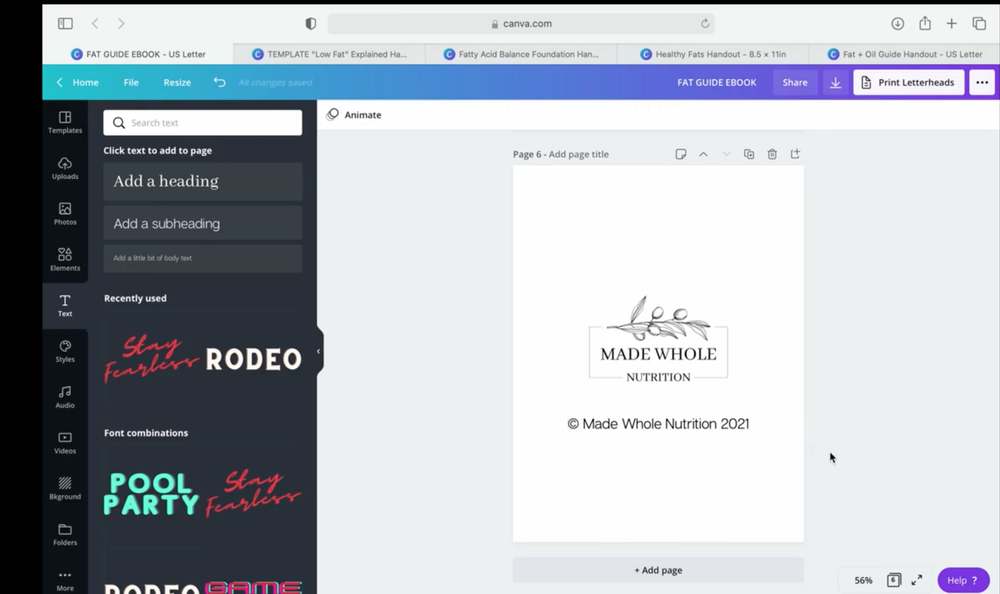Delete Page 6 with the trash icon
This screenshot has width=1000, height=594.
[x=771, y=154]
